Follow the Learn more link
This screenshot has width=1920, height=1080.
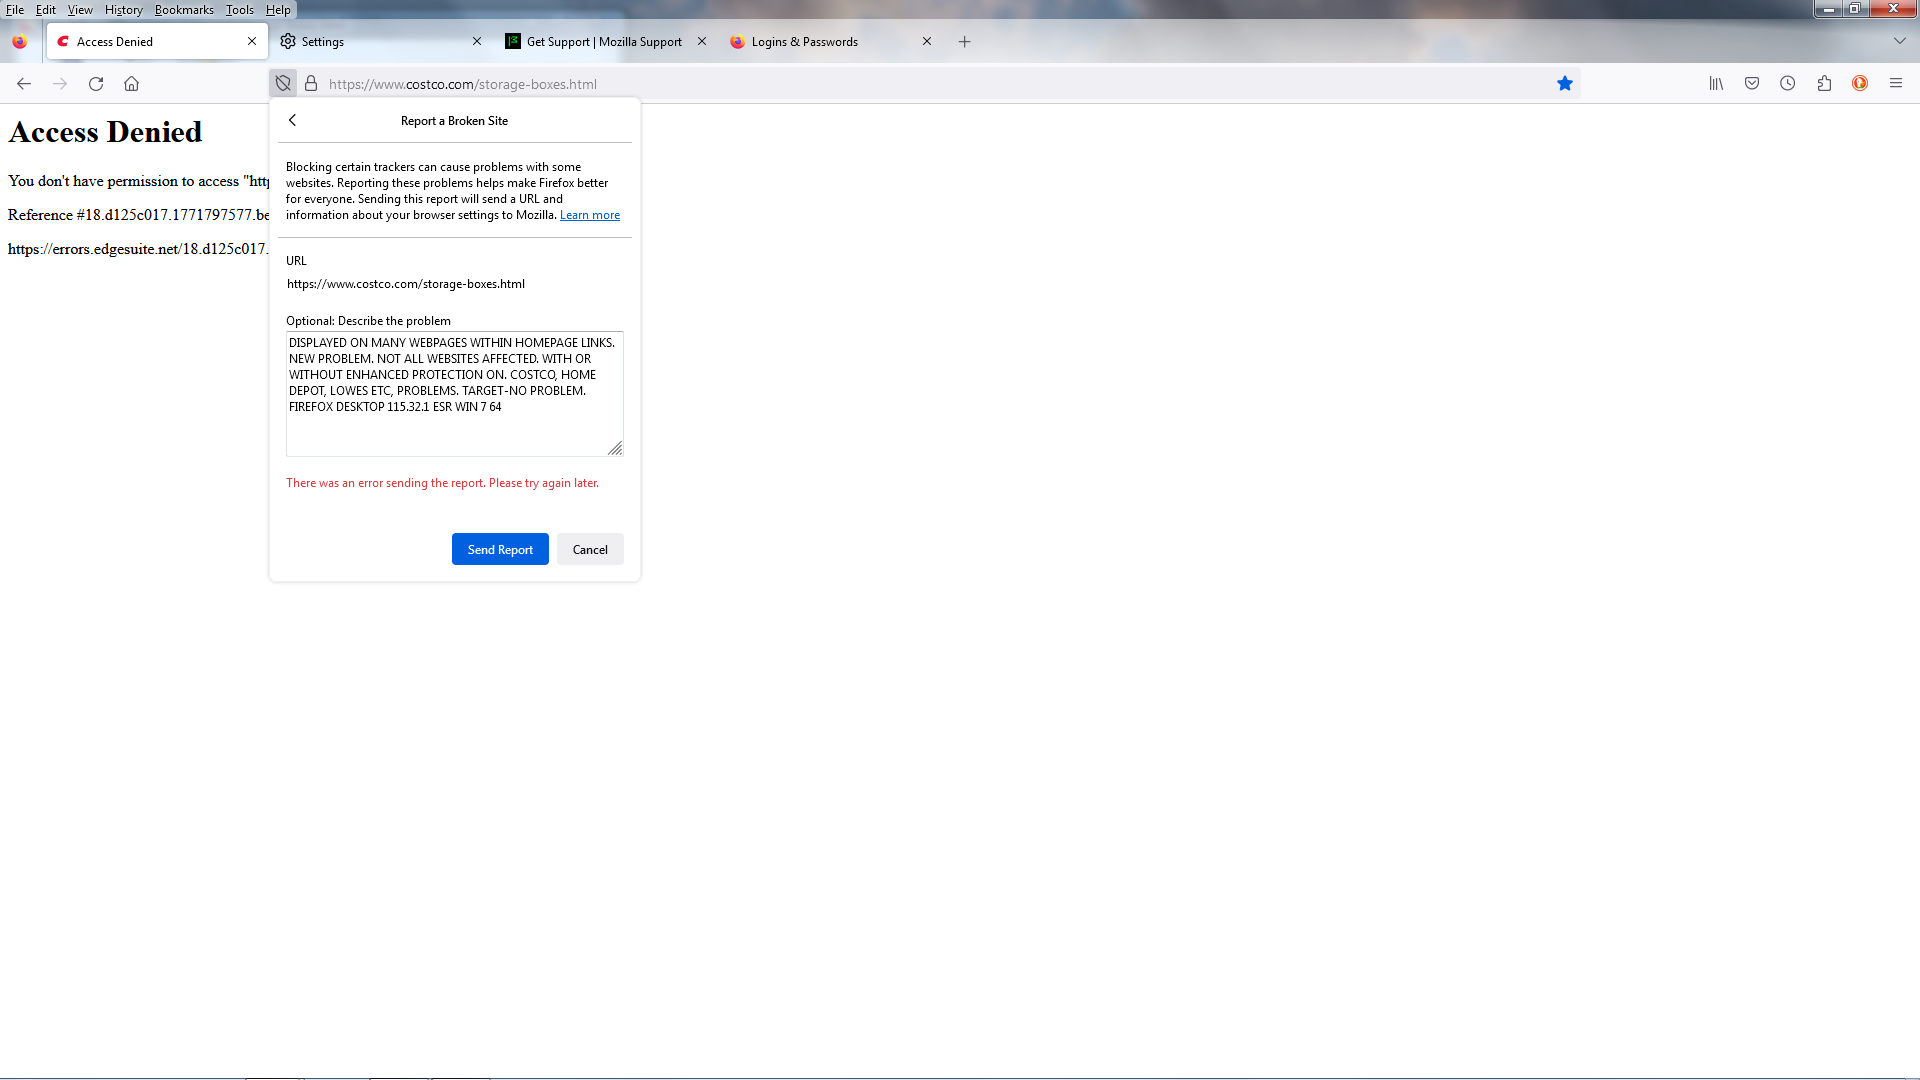point(589,215)
